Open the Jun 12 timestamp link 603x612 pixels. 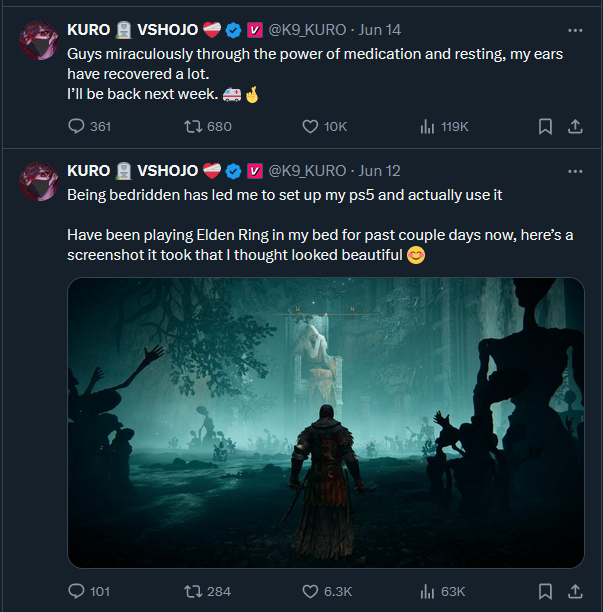coord(378,170)
